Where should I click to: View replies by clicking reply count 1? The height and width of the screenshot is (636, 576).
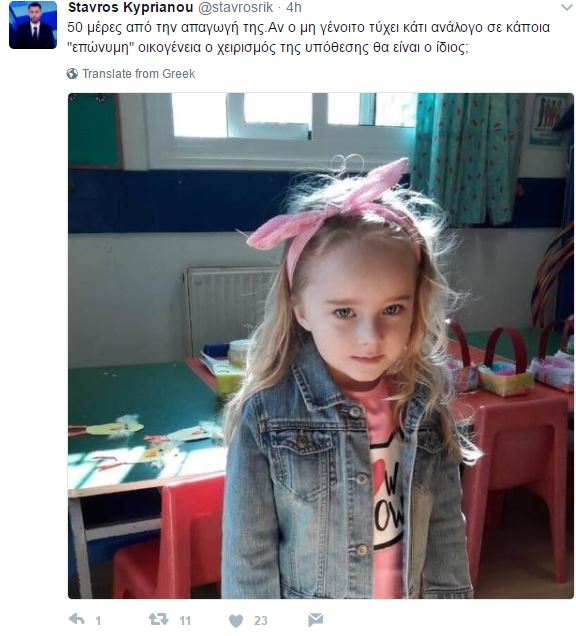pyautogui.click(x=98, y=621)
